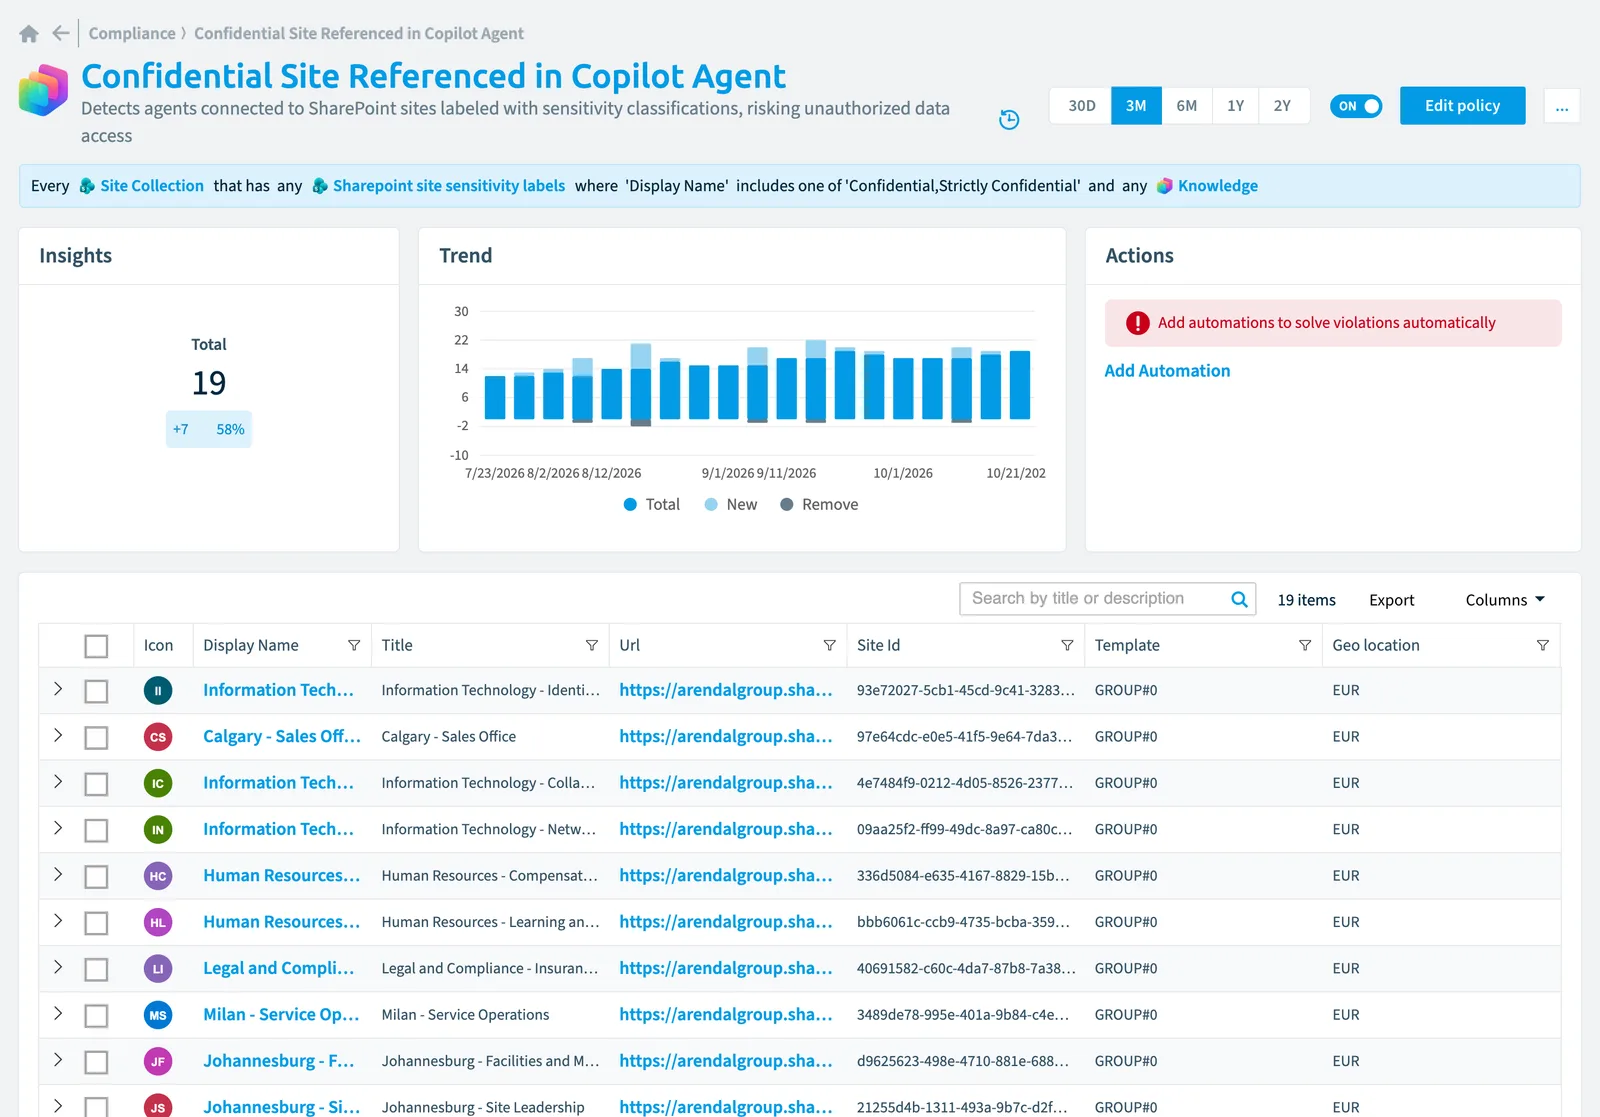Go to the home icon
Viewport: 1600px width, 1117px height.
pyautogui.click(x=29, y=34)
